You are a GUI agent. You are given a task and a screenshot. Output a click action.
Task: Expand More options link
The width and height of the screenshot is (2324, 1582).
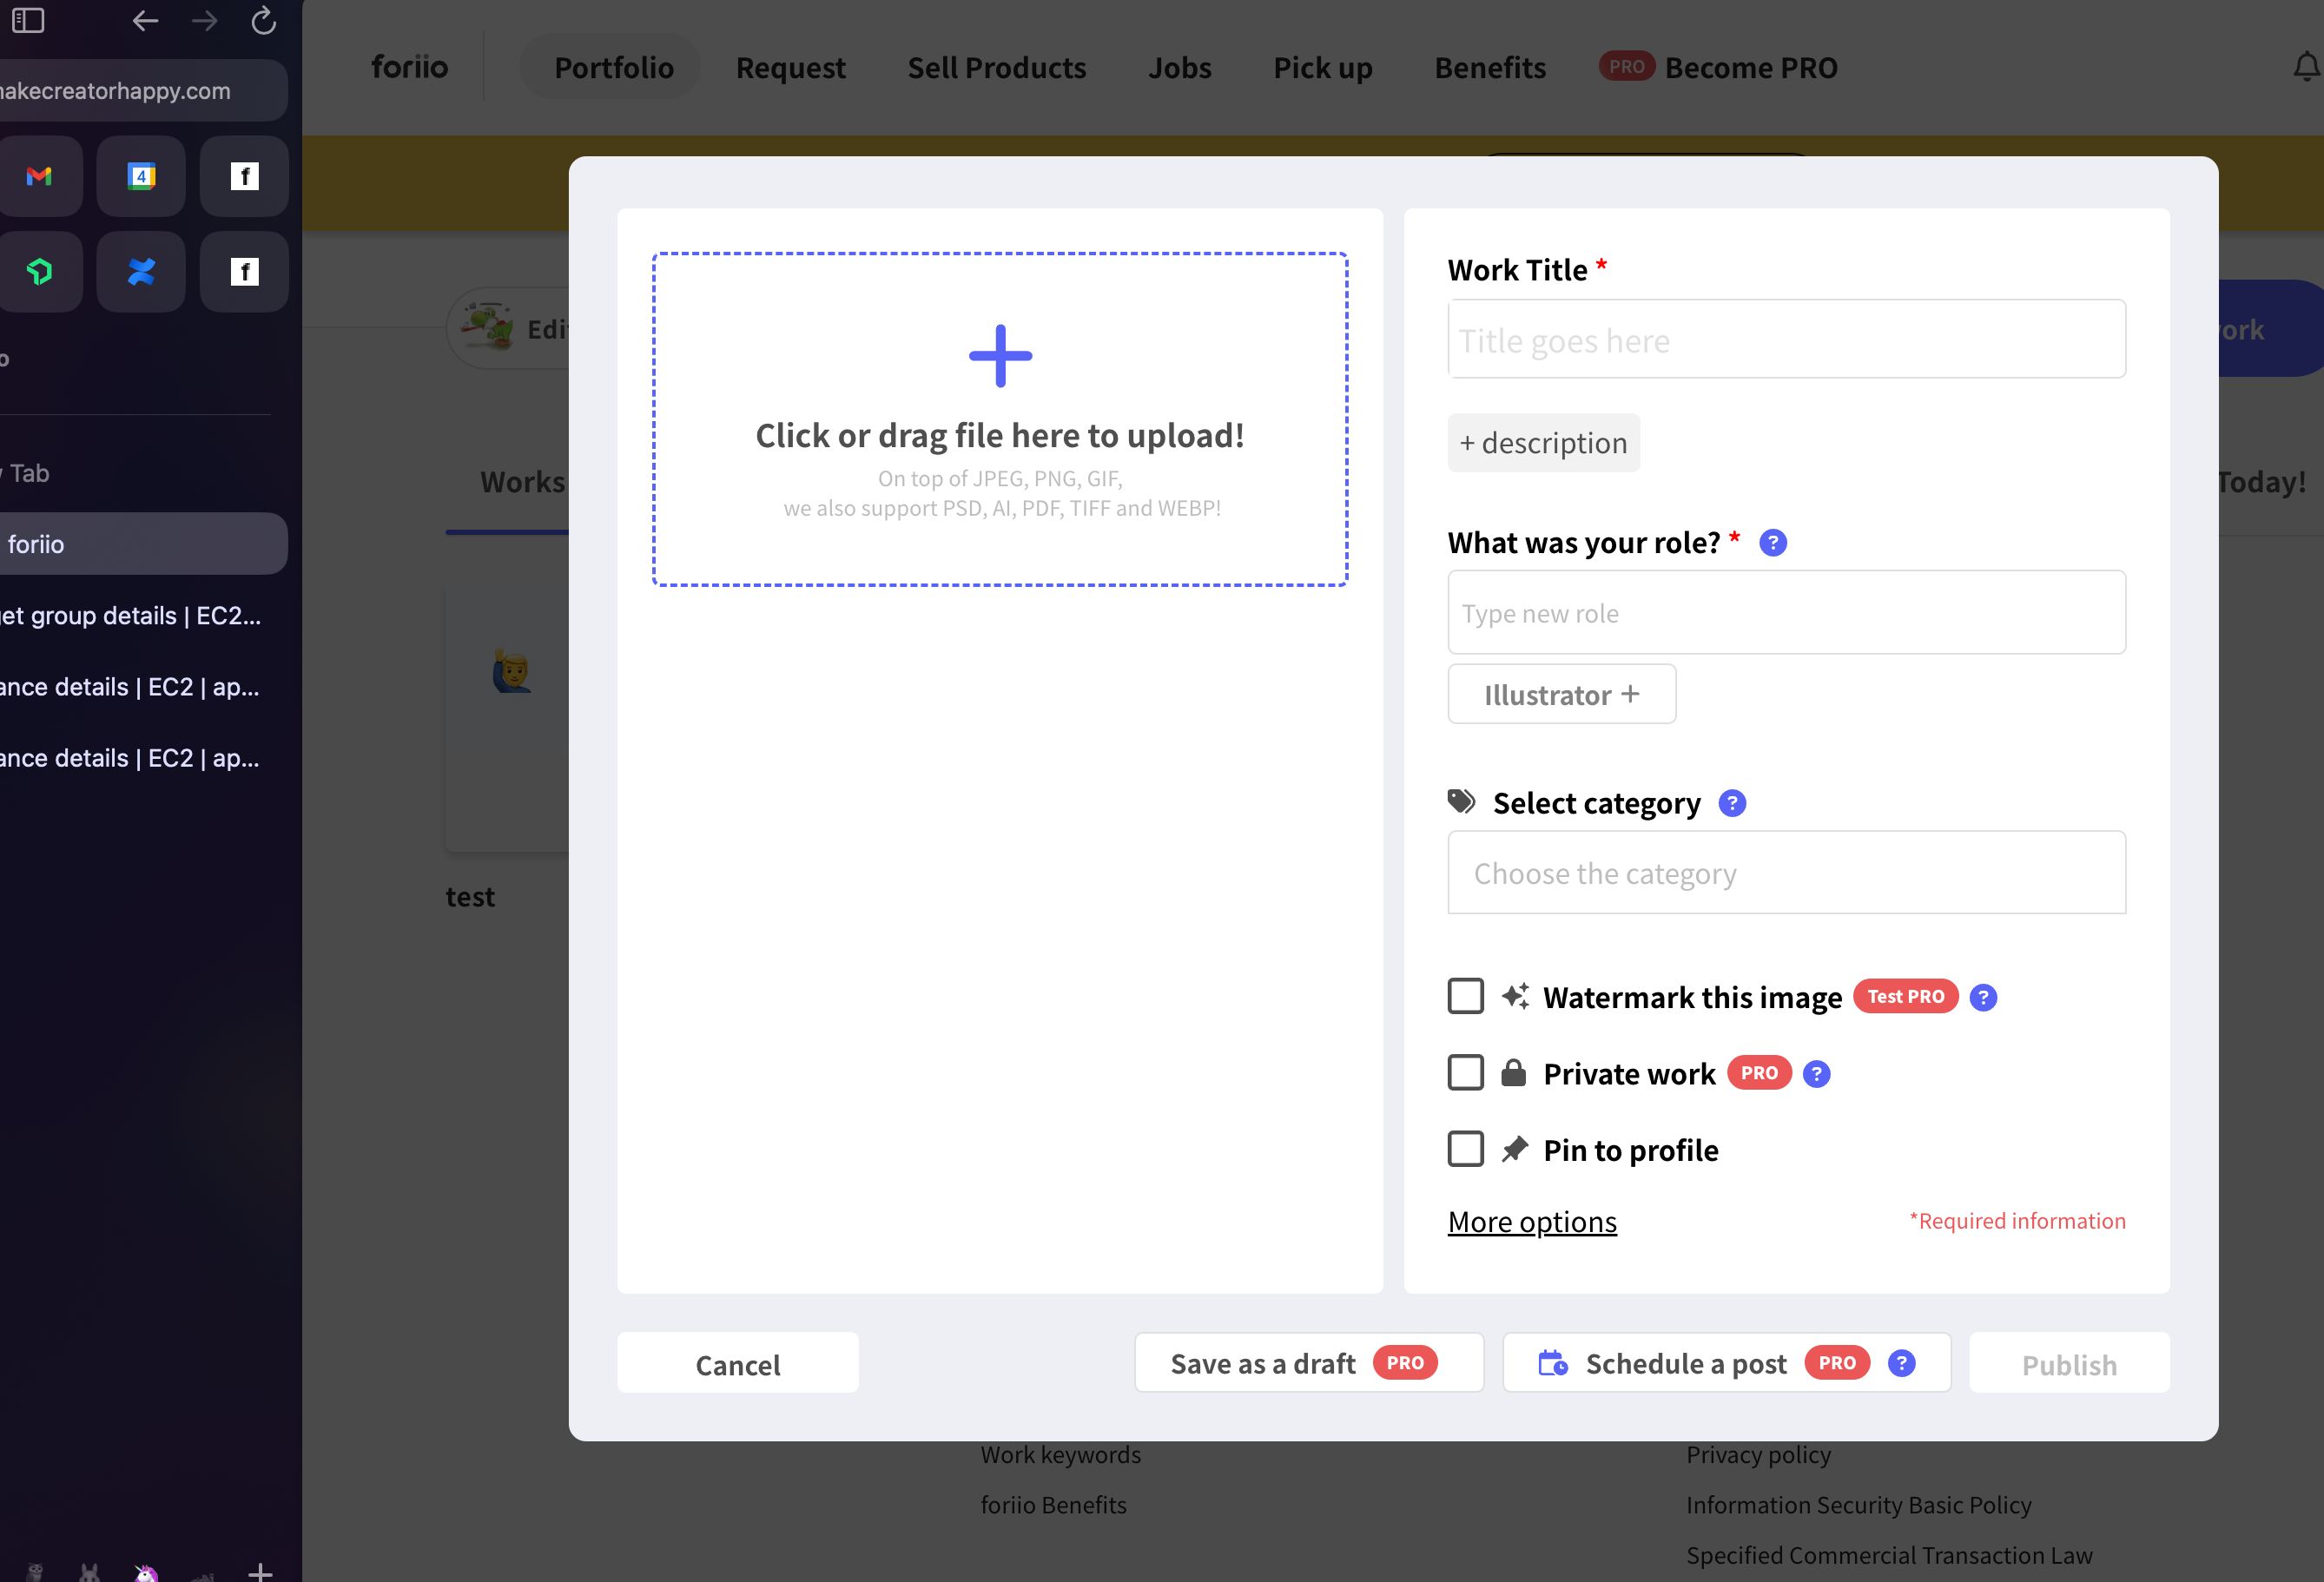(x=1531, y=1222)
